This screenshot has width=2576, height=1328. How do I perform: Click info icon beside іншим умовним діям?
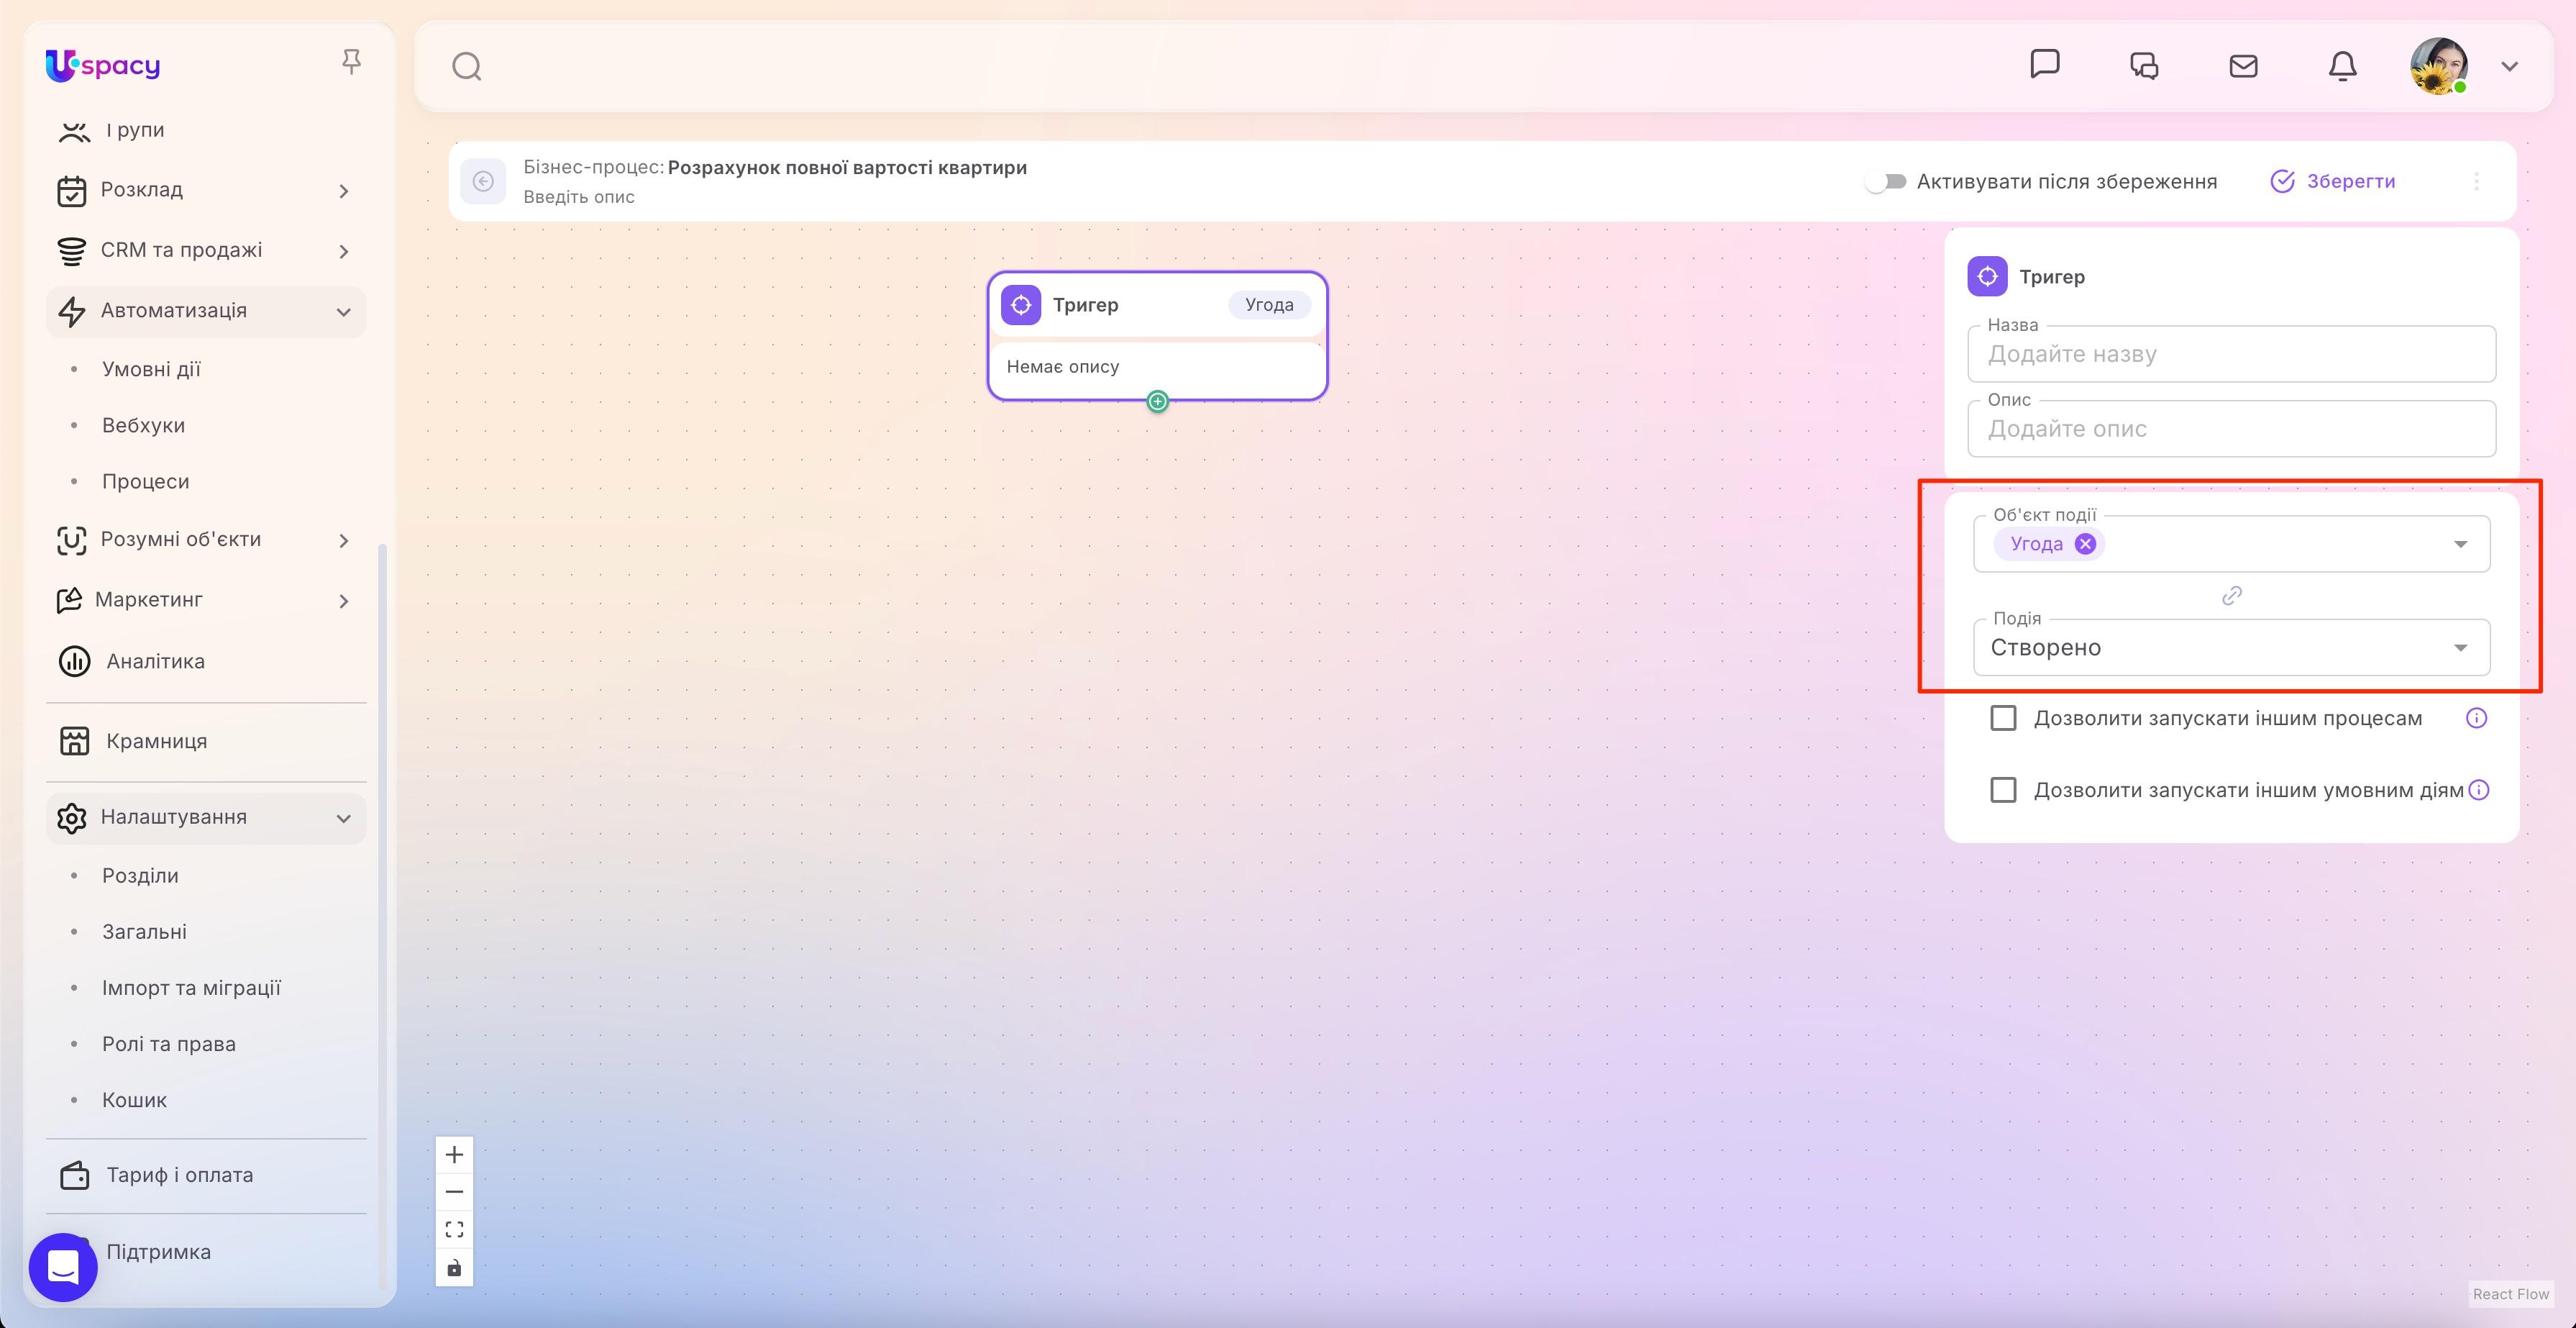coord(2478,790)
